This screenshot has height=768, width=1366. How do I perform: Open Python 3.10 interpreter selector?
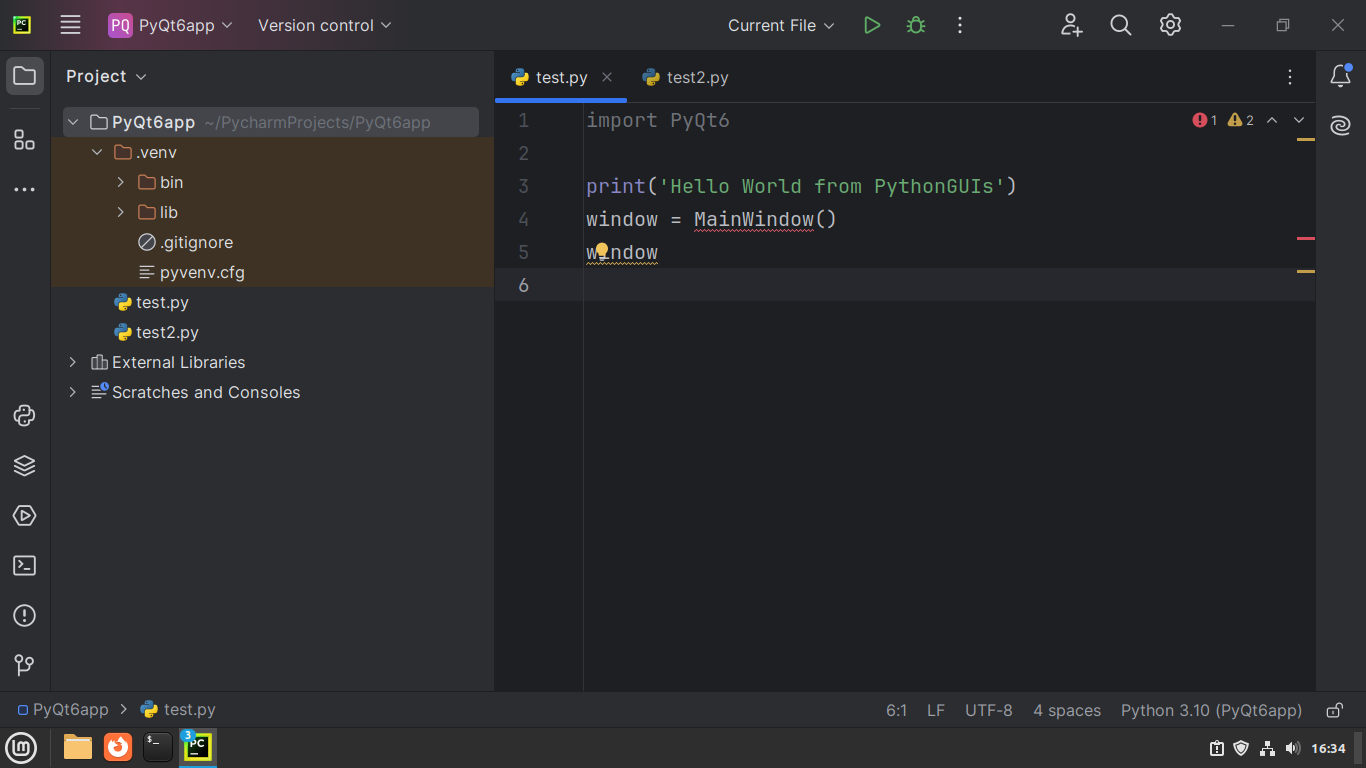coord(1211,710)
